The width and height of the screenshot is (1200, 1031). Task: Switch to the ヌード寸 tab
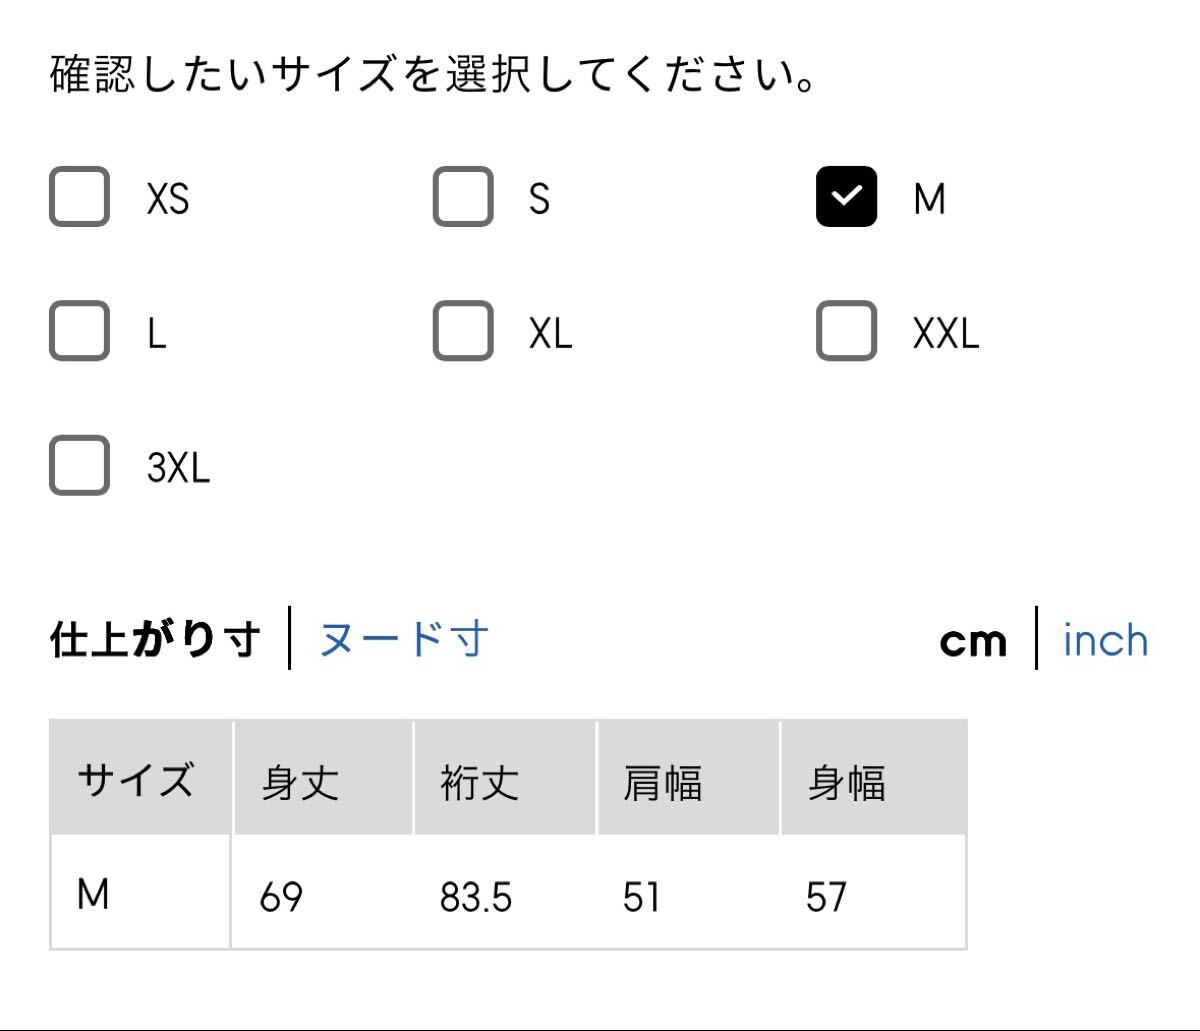[404, 639]
